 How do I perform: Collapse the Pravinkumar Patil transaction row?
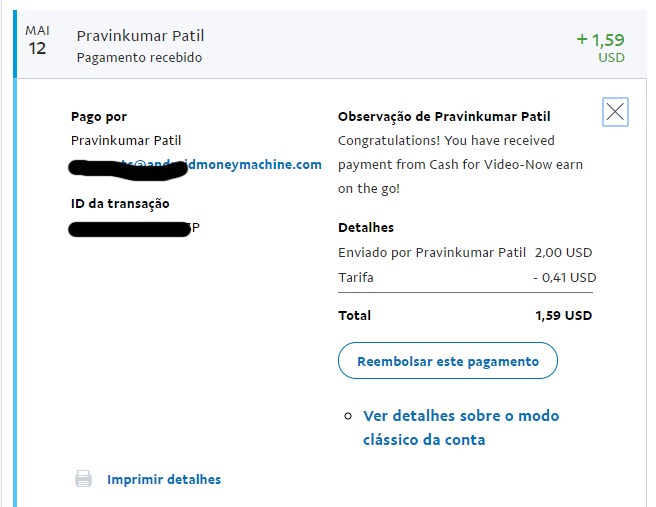[x=331, y=45]
